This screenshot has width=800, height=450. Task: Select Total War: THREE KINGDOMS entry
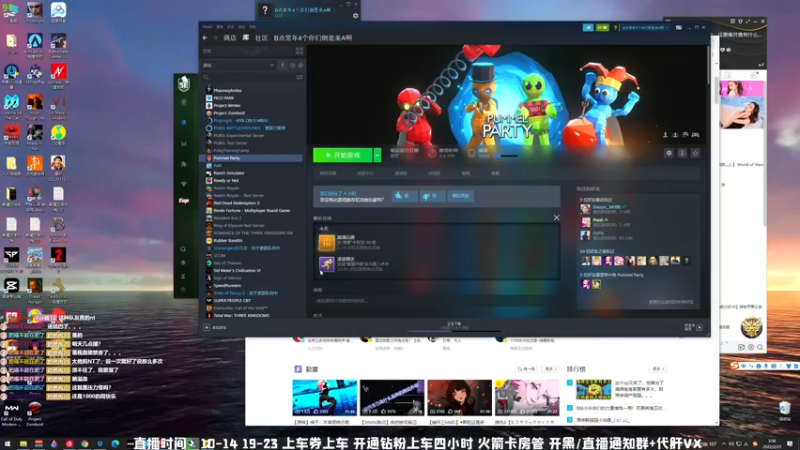tap(241, 315)
